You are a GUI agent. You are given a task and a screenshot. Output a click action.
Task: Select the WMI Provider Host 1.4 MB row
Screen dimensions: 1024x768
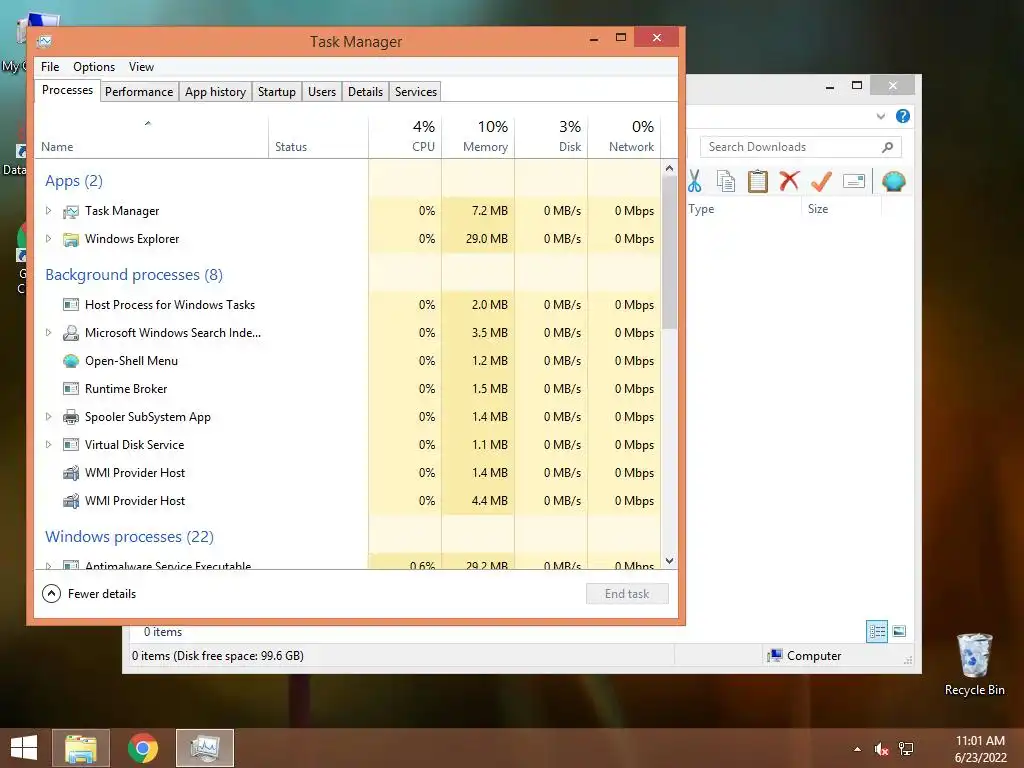(347, 473)
